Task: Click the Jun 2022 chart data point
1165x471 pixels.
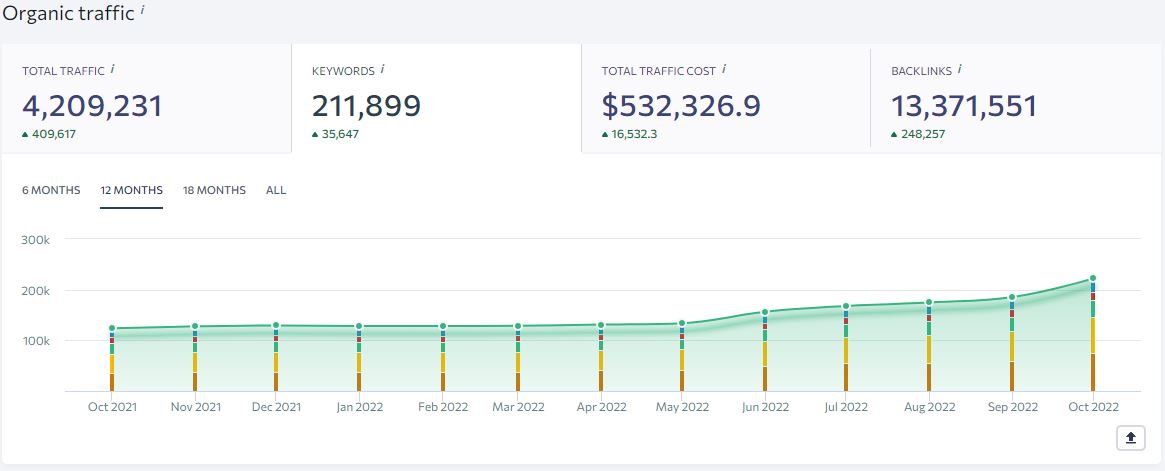Action: (765, 312)
